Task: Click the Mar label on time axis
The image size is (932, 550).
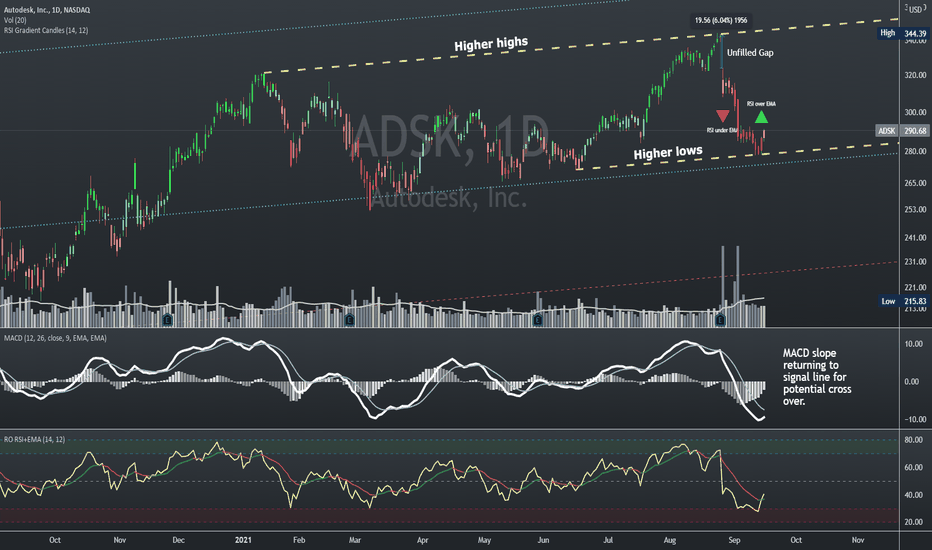Action: point(355,540)
